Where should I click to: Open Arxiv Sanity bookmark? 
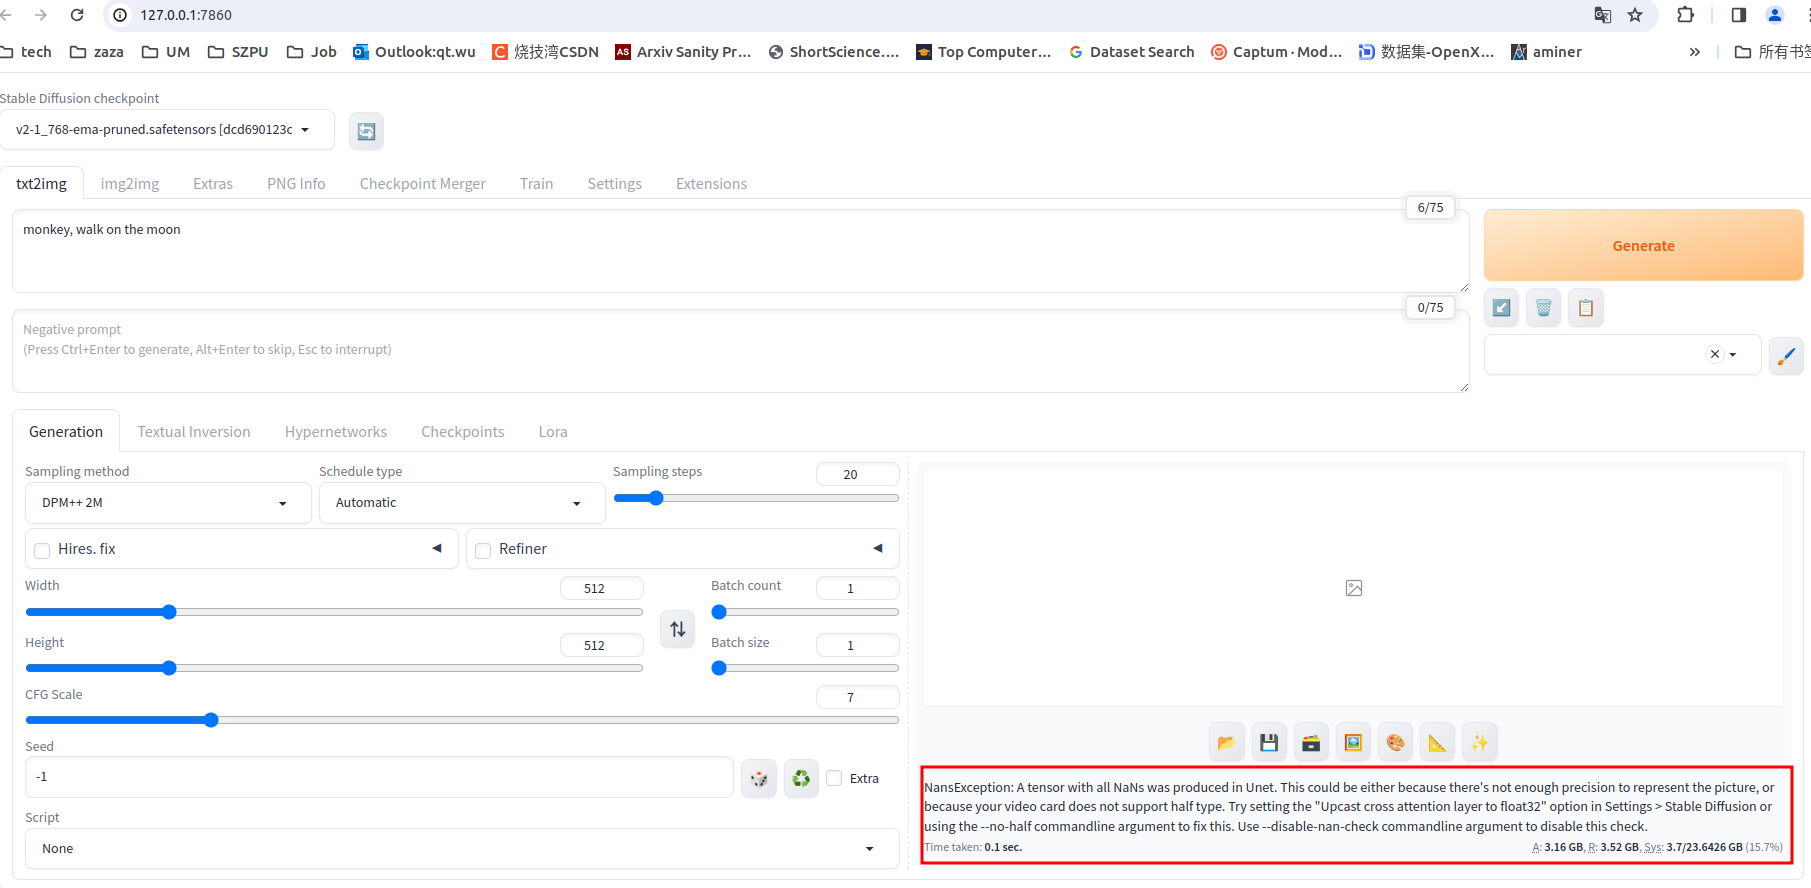point(683,52)
